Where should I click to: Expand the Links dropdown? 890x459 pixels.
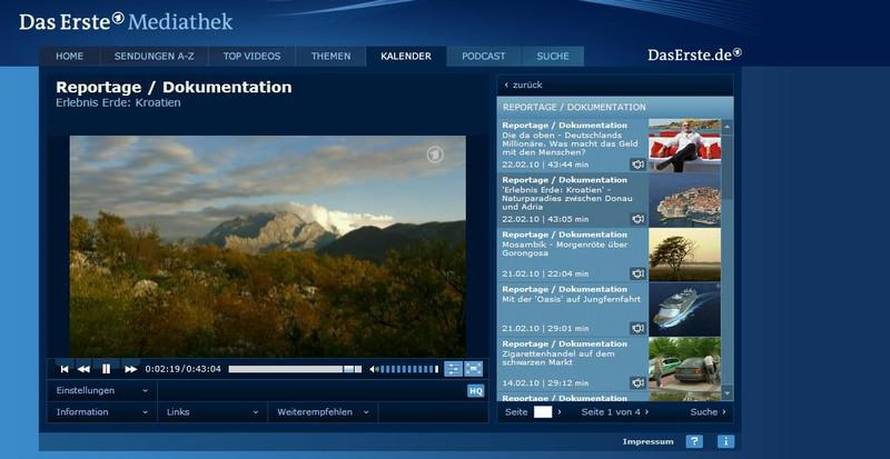[x=212, y=412]
